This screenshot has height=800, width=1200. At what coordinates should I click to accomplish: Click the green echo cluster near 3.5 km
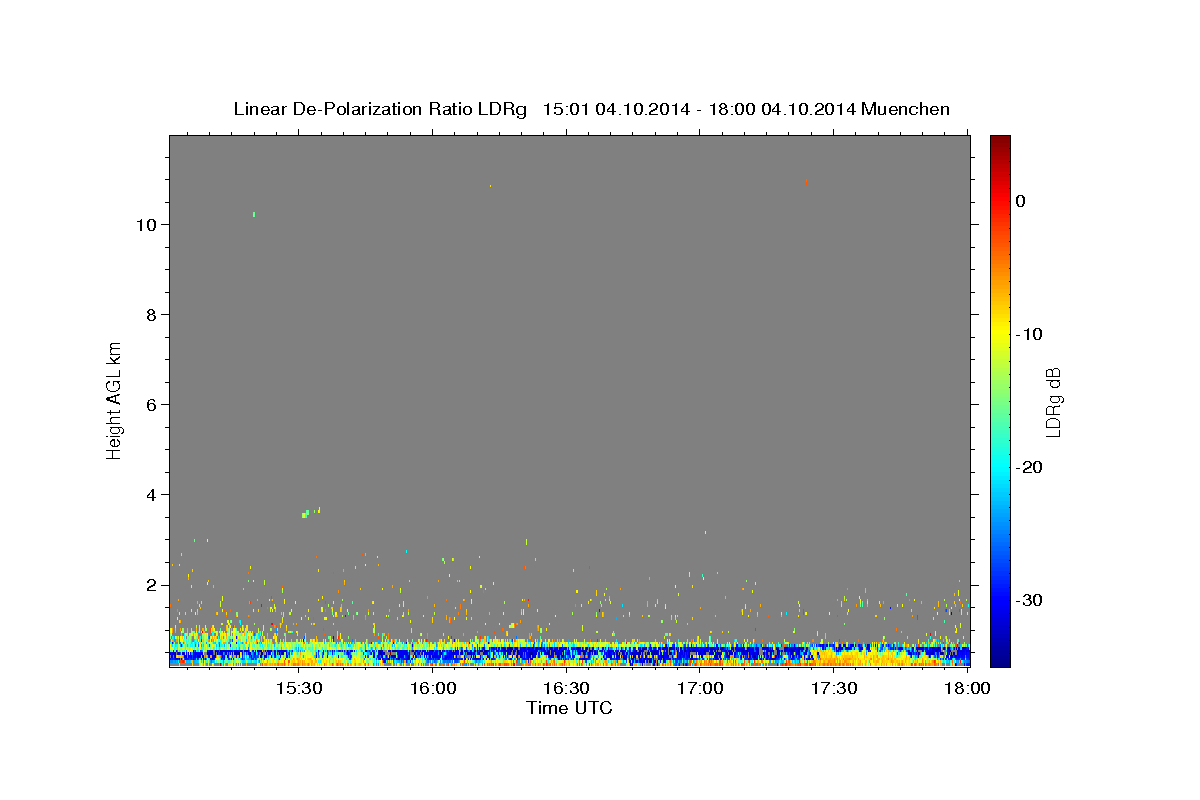click(305, 514)
